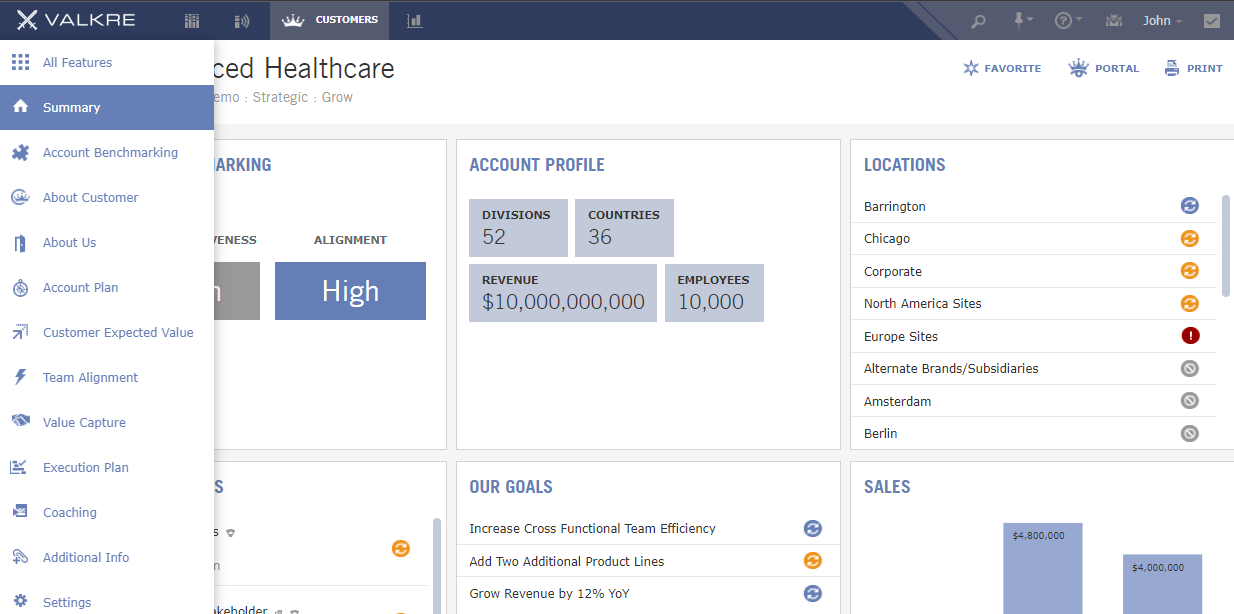This screenshot has width=1234, height=614.
Task: Click the $4,800,000 sales bar
Action: 1042,568
